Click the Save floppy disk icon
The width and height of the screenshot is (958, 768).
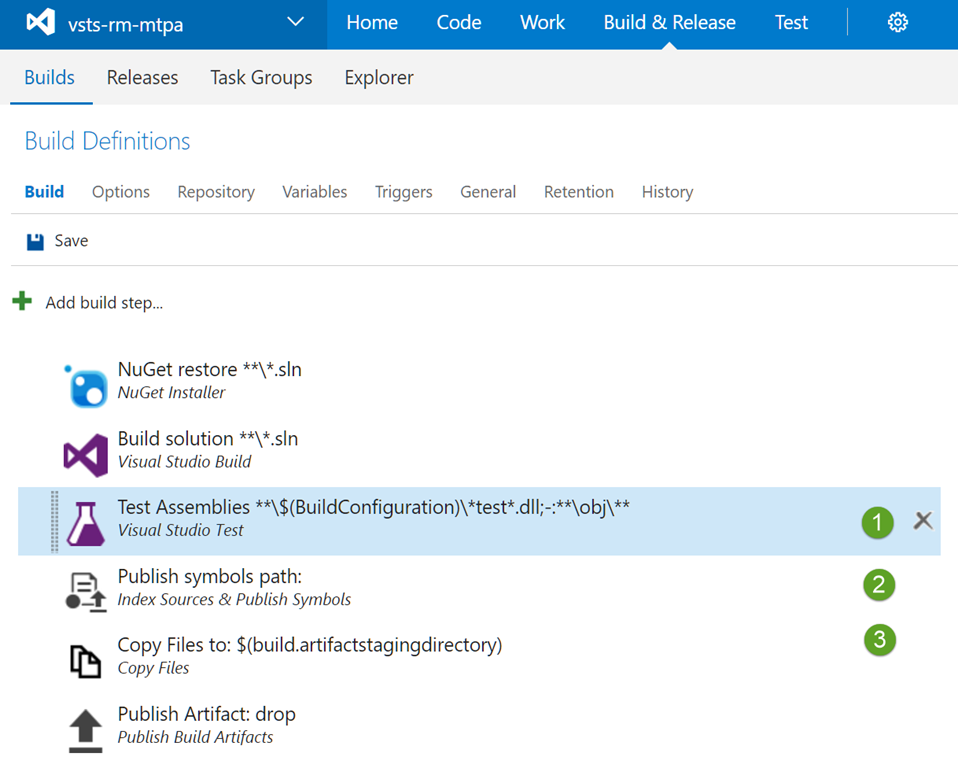[35, 241]
